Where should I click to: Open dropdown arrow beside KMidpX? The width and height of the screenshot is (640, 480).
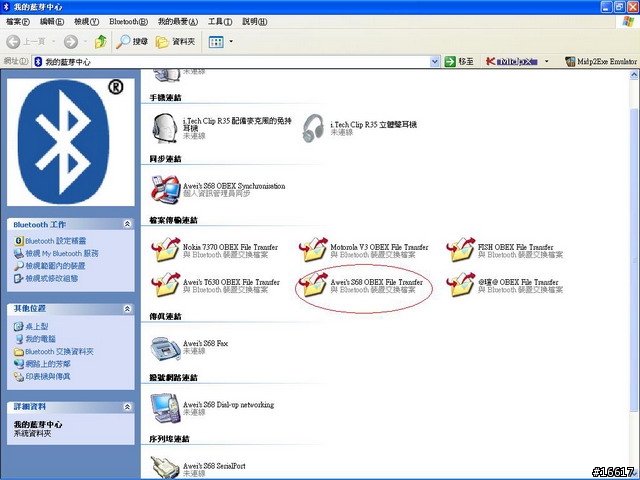click(547, 62)
